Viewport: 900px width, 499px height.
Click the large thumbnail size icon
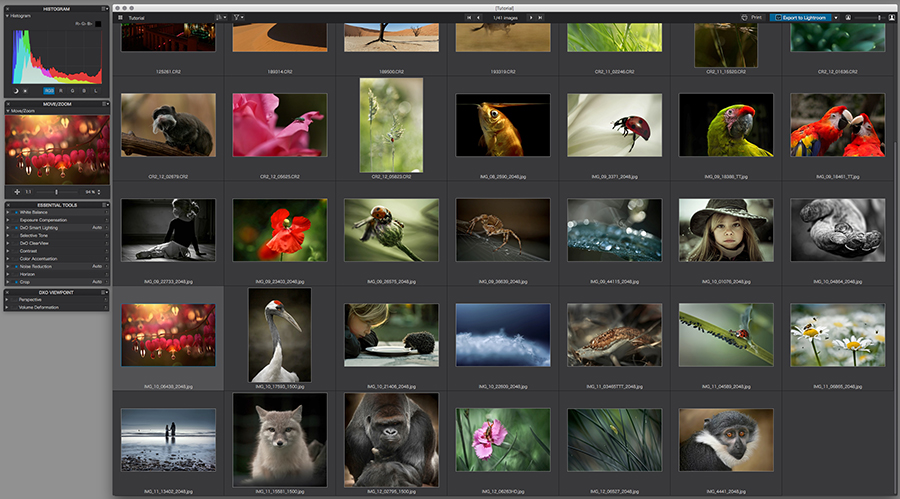click(891, 18)
